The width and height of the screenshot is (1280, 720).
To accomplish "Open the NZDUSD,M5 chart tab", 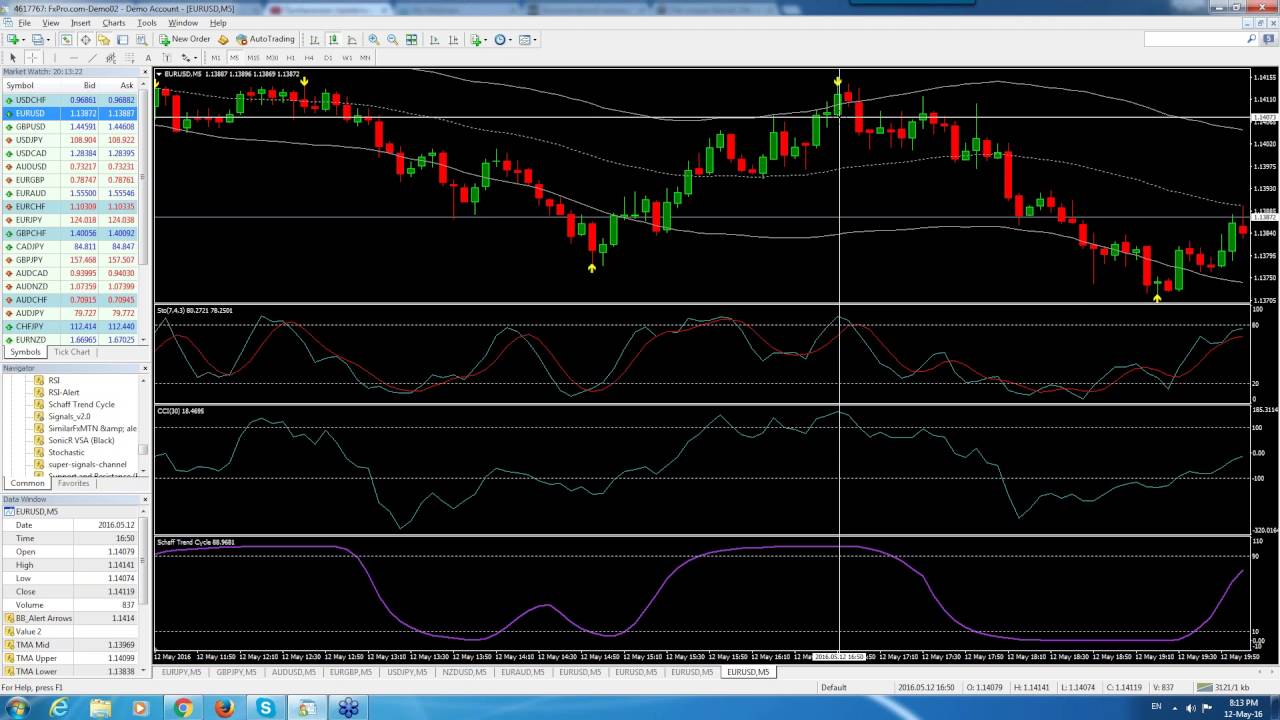I will [464, 672].
